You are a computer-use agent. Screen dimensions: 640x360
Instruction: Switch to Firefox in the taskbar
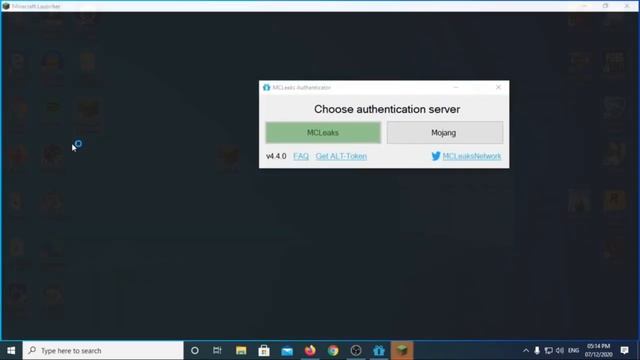pos(310,350)
